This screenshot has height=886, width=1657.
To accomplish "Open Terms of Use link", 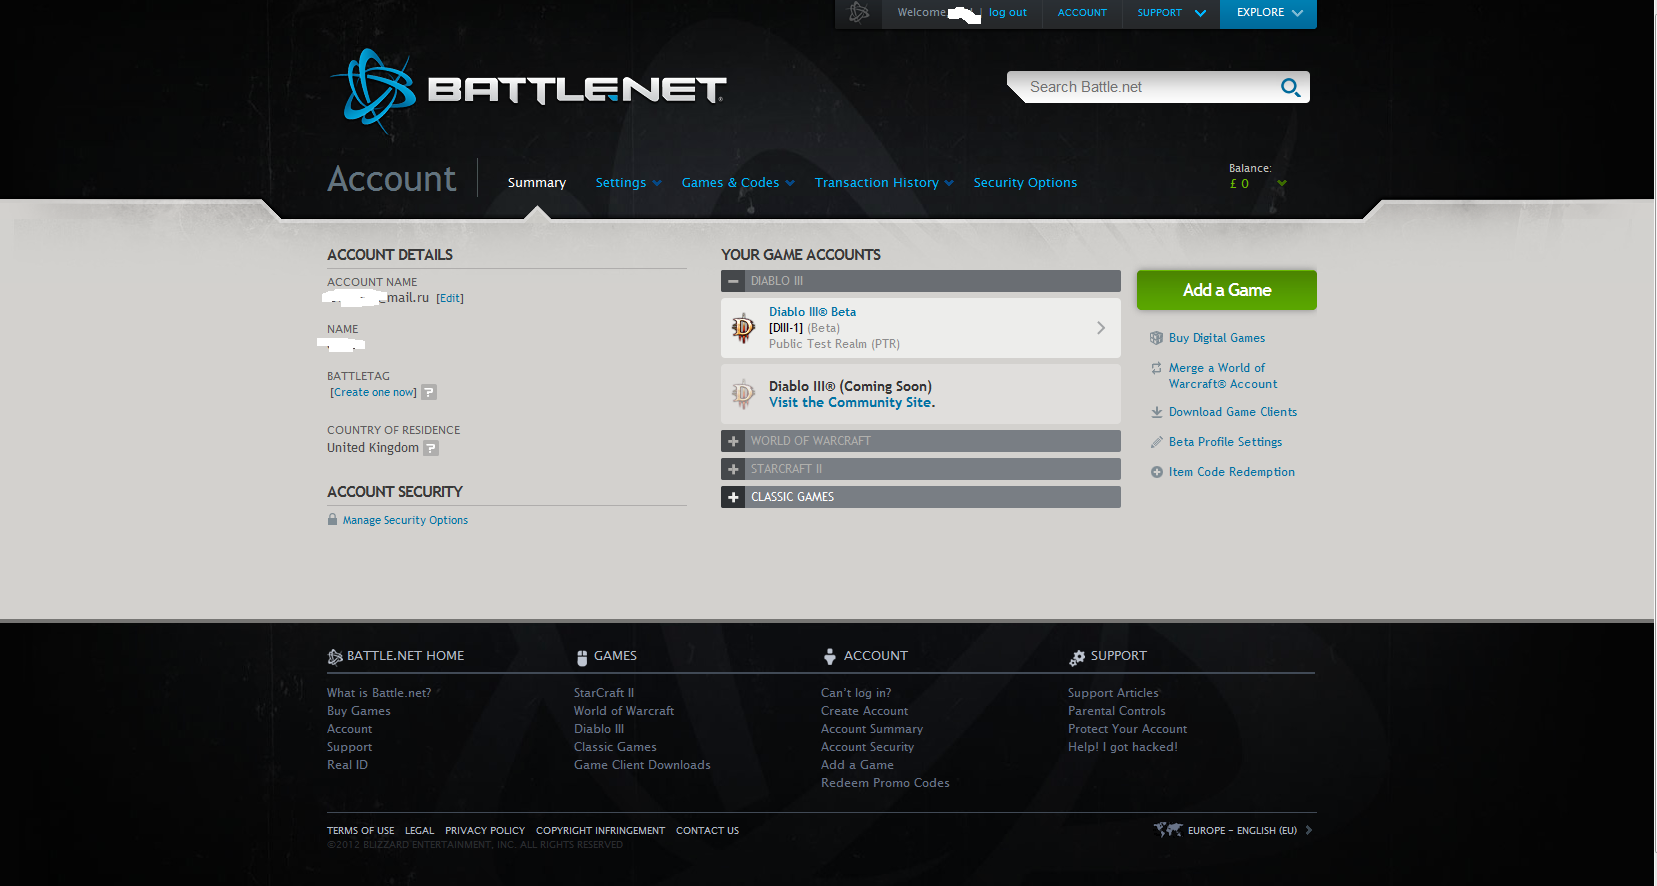I will click(361, 831).
